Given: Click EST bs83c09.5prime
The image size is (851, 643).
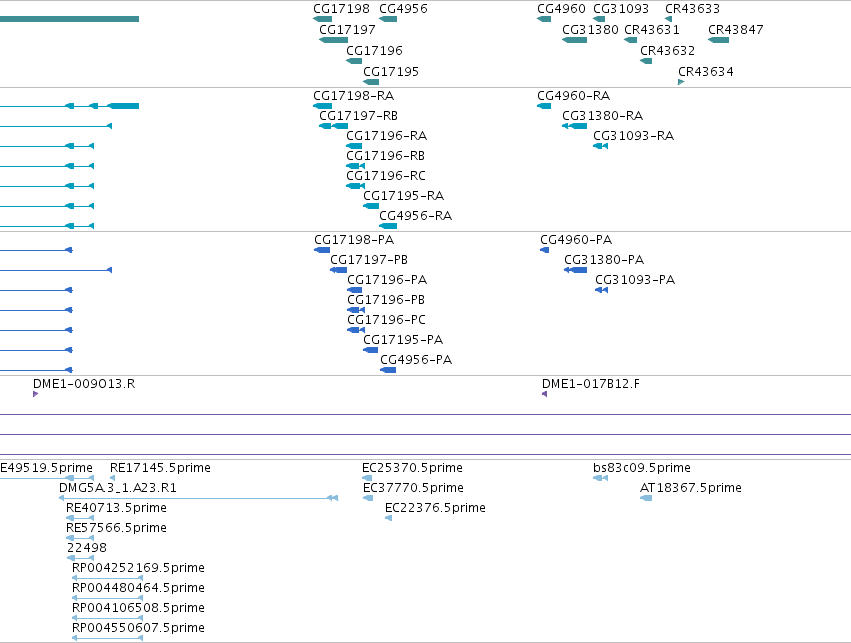Looking at the screenshot, I should click(x=601, y=478).
